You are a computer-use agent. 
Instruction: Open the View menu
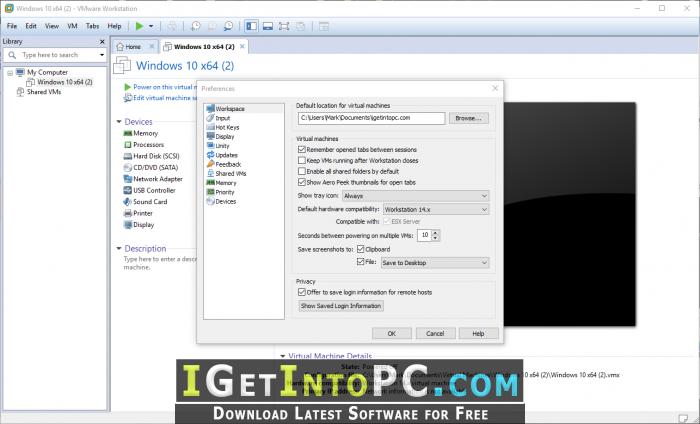tap(52, 26)
